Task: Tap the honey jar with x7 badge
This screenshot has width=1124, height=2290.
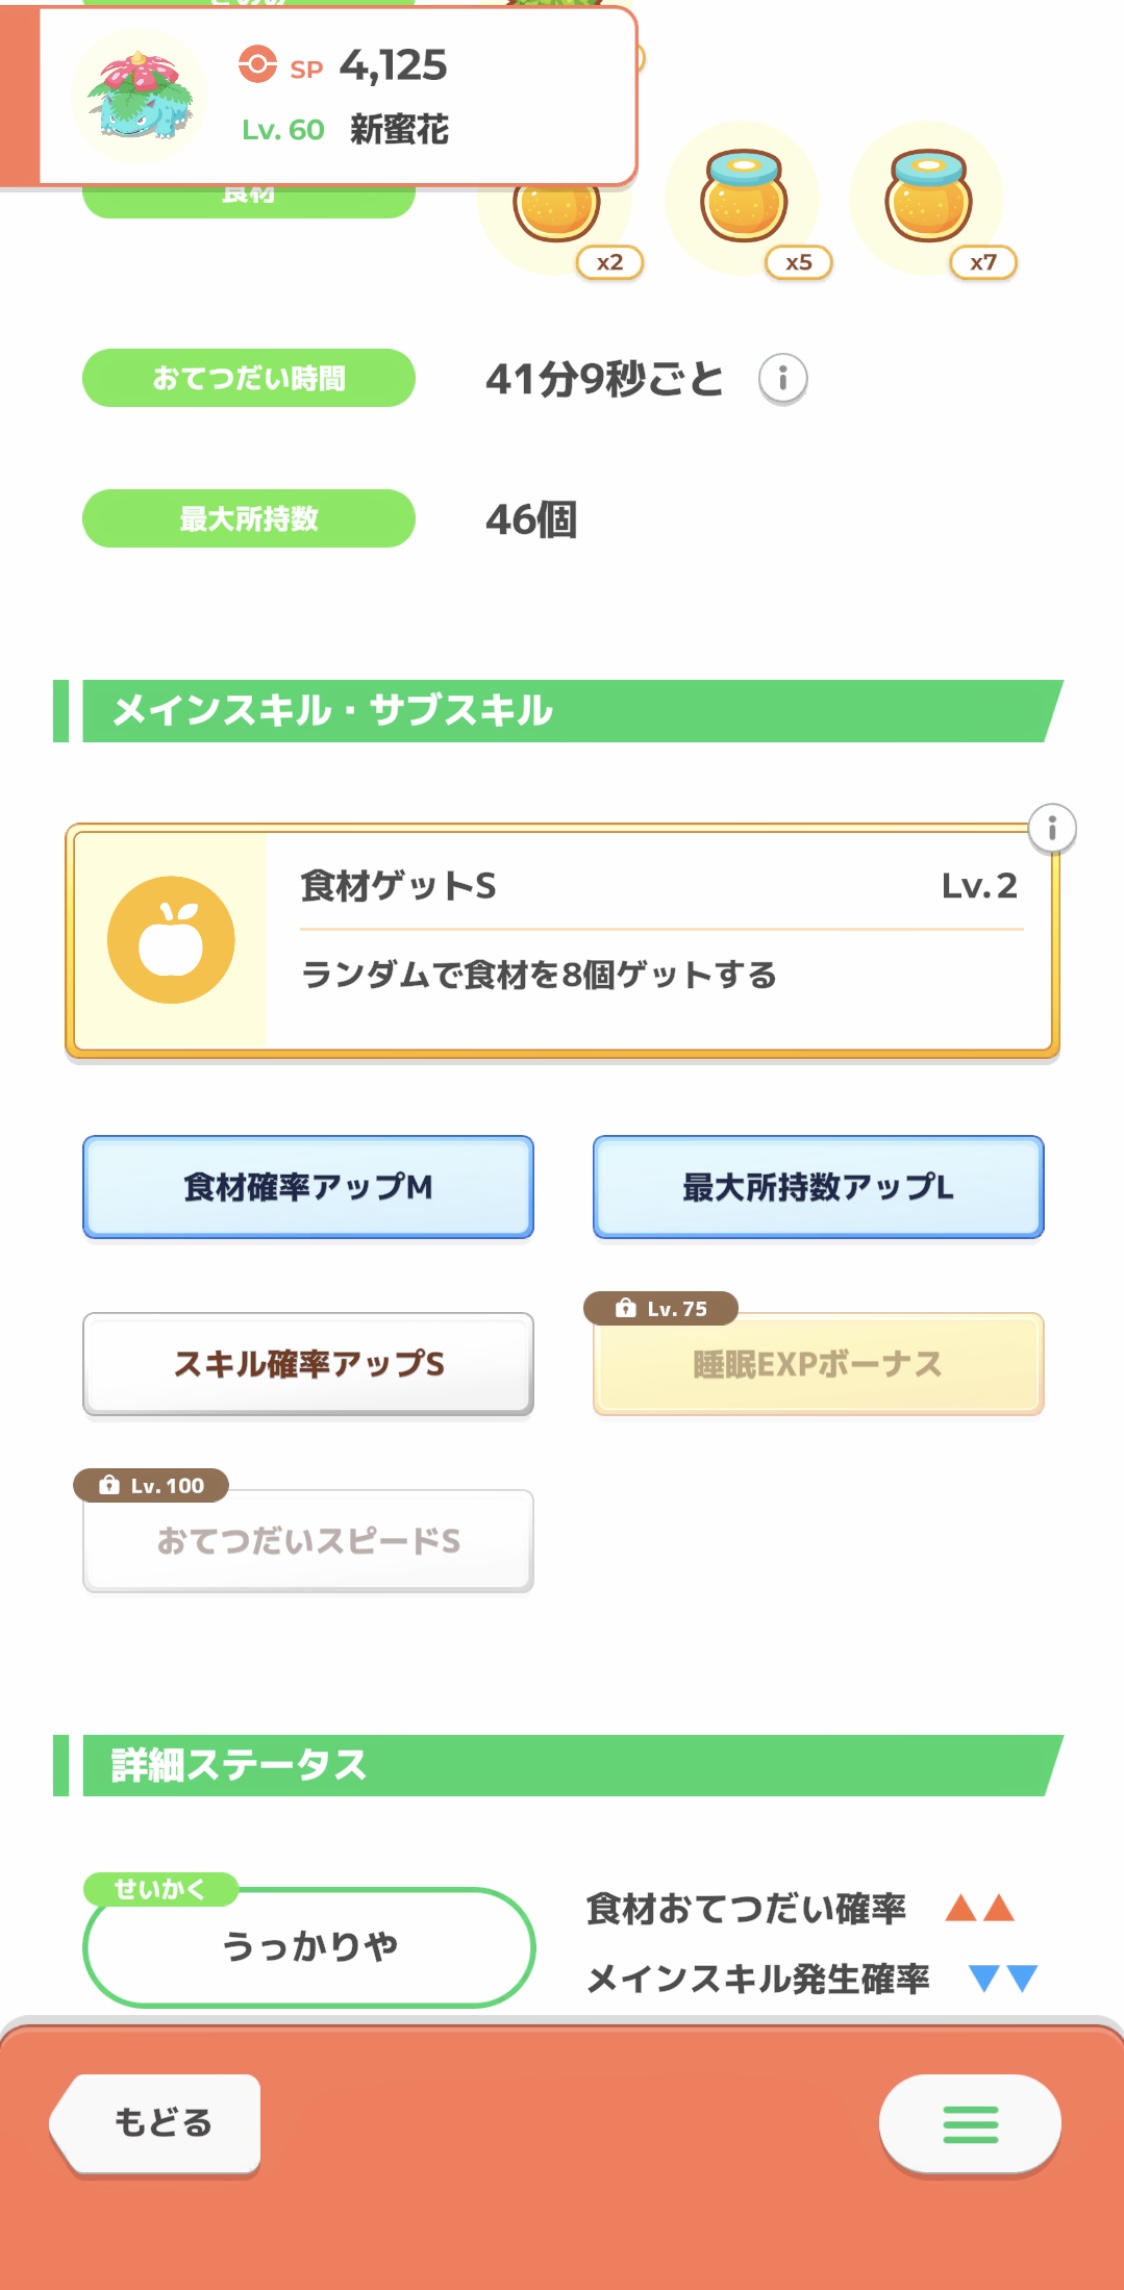Action: [928, 200]
